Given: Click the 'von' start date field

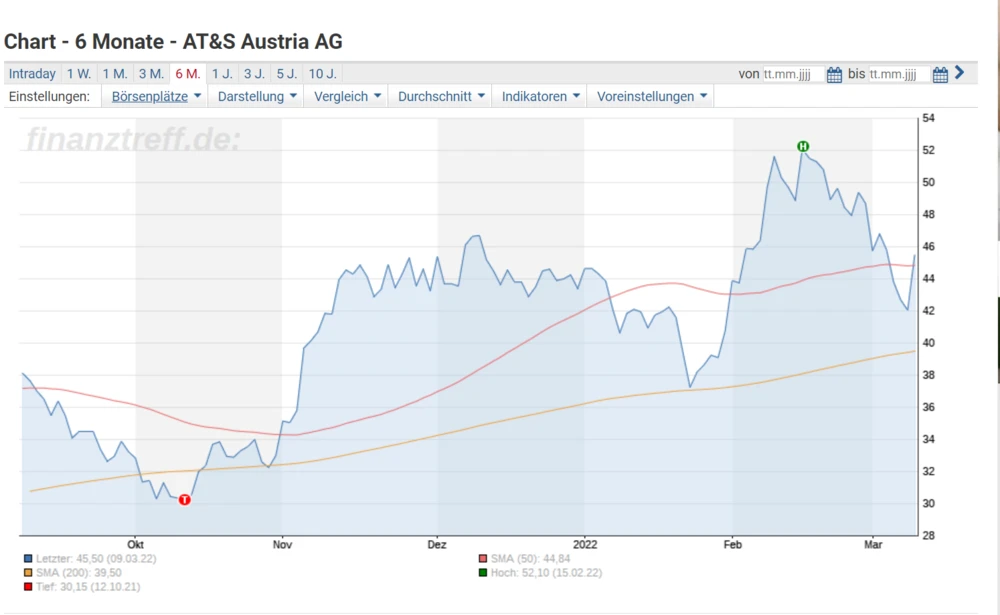Looking at the screenshot, I should pyautogui.click(x=793, y=74).
